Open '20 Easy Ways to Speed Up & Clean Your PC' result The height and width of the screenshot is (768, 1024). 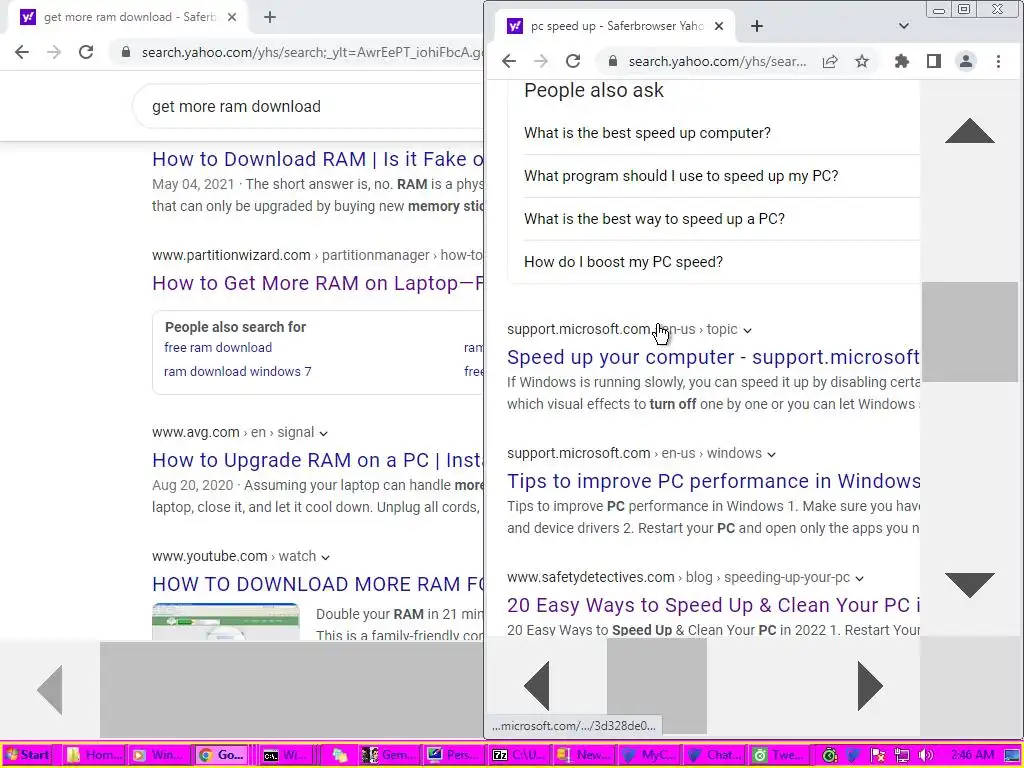tap(713, 605)
